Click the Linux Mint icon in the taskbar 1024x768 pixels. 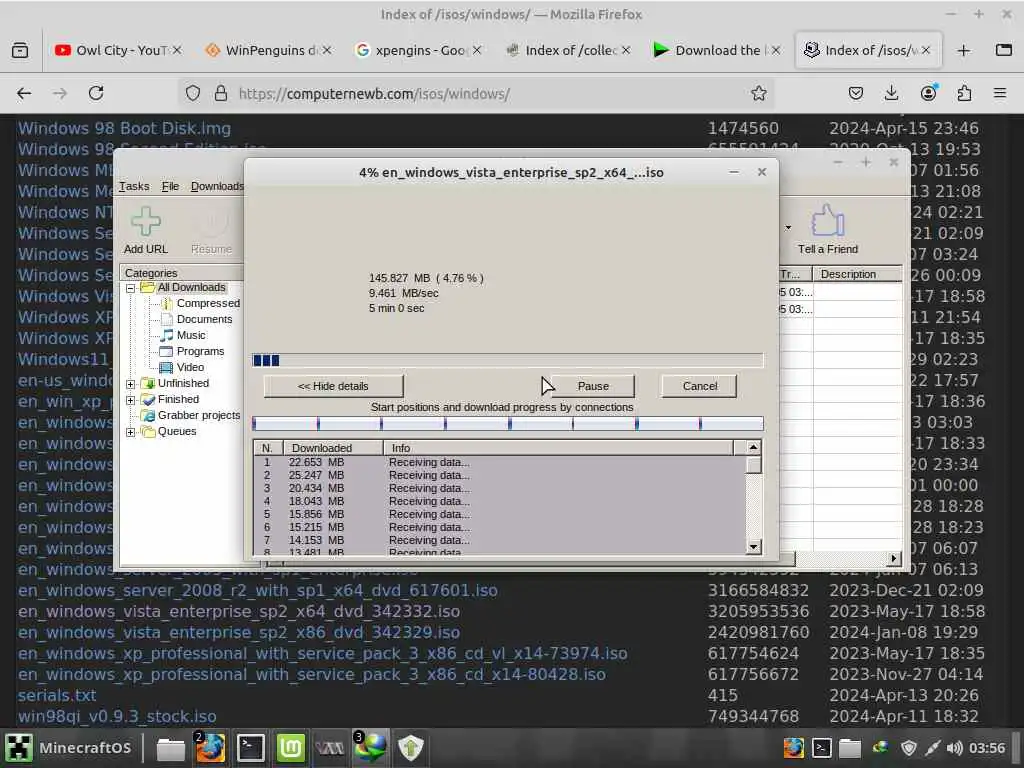coord(291,748)
